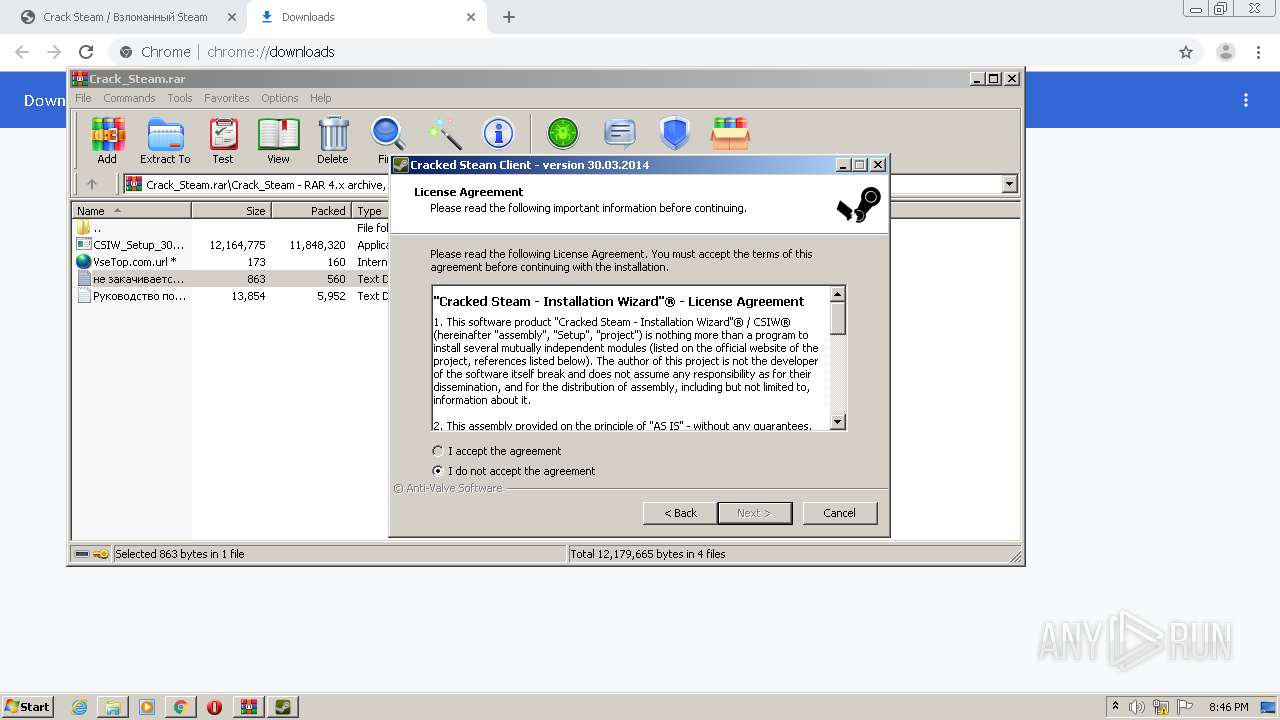Click the Comment speech bubble icon
This screenshot has height=720, width=1280.
pyautogui.click(x=620, y=133)
